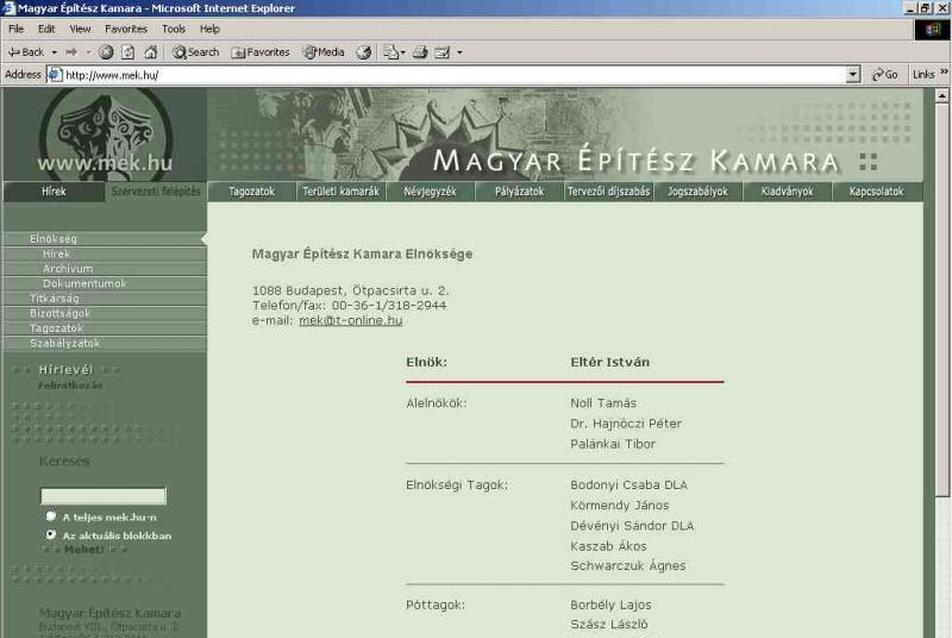The height and width of the screenshot is (638, 952).
Task: Click the Print toolbar icon
Action: point(420,52)
